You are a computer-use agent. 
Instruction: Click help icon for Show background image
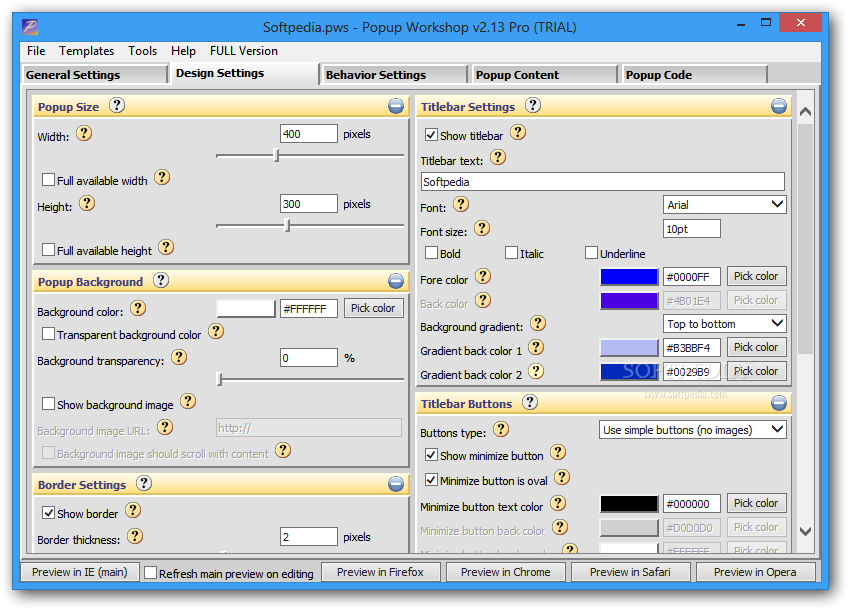point(188,402)
